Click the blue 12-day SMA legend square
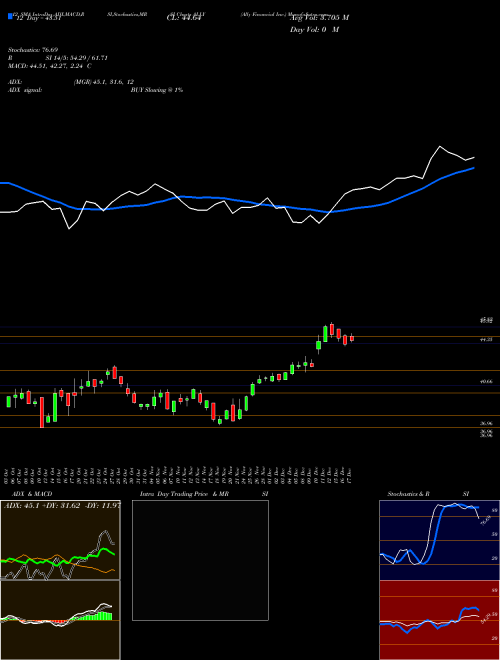500x660 pixels. click(11, 16)
